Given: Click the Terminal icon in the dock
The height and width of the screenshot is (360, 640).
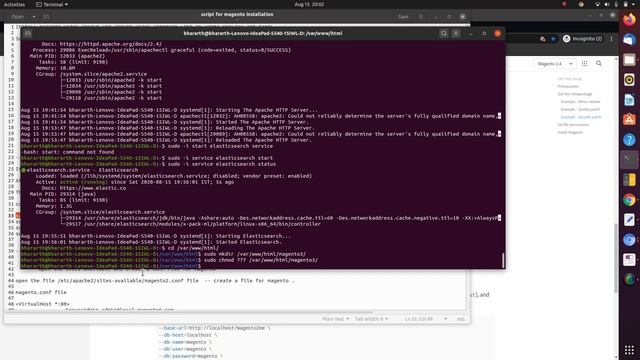Looking at the screenshot, I should [629, 160].
